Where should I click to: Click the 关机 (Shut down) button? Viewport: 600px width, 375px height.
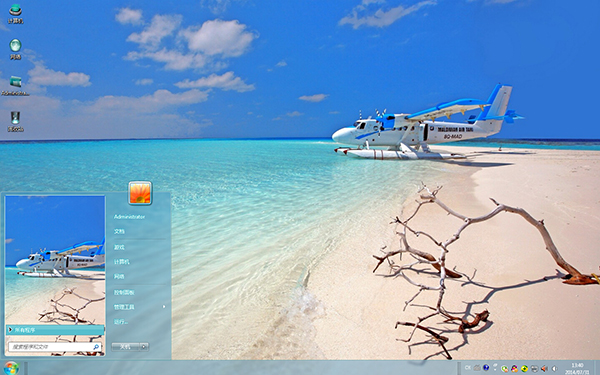[x=125, y=347]
